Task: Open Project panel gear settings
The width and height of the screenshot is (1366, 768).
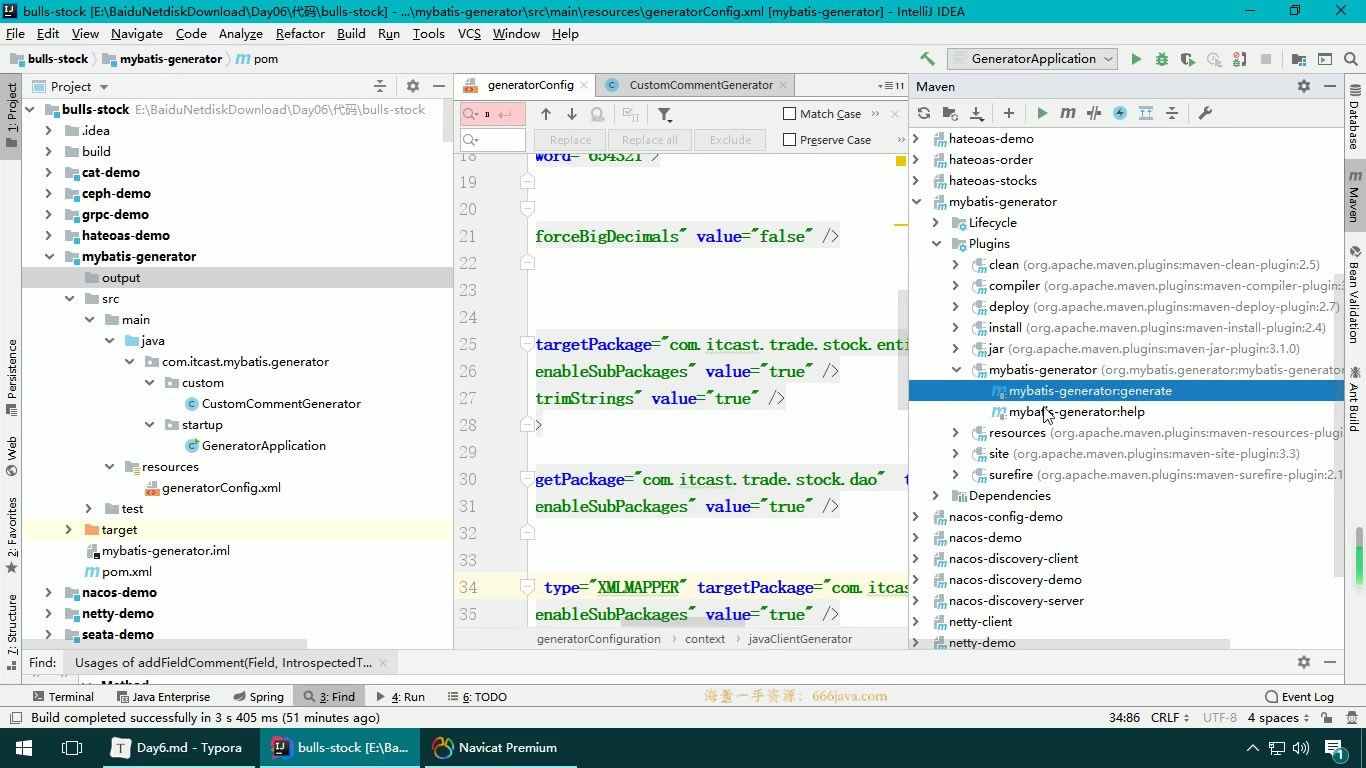Action: click(x=413, y=86)
